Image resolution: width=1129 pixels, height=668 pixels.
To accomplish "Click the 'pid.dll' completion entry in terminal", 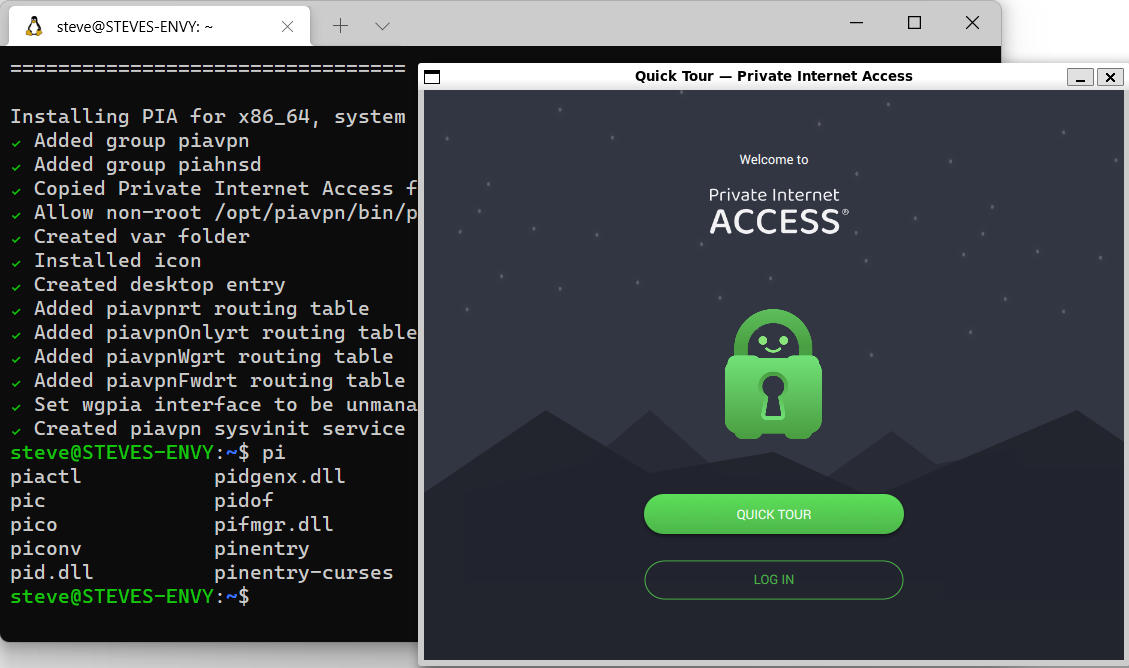I will pyautogui.click(x=52, y=572).
